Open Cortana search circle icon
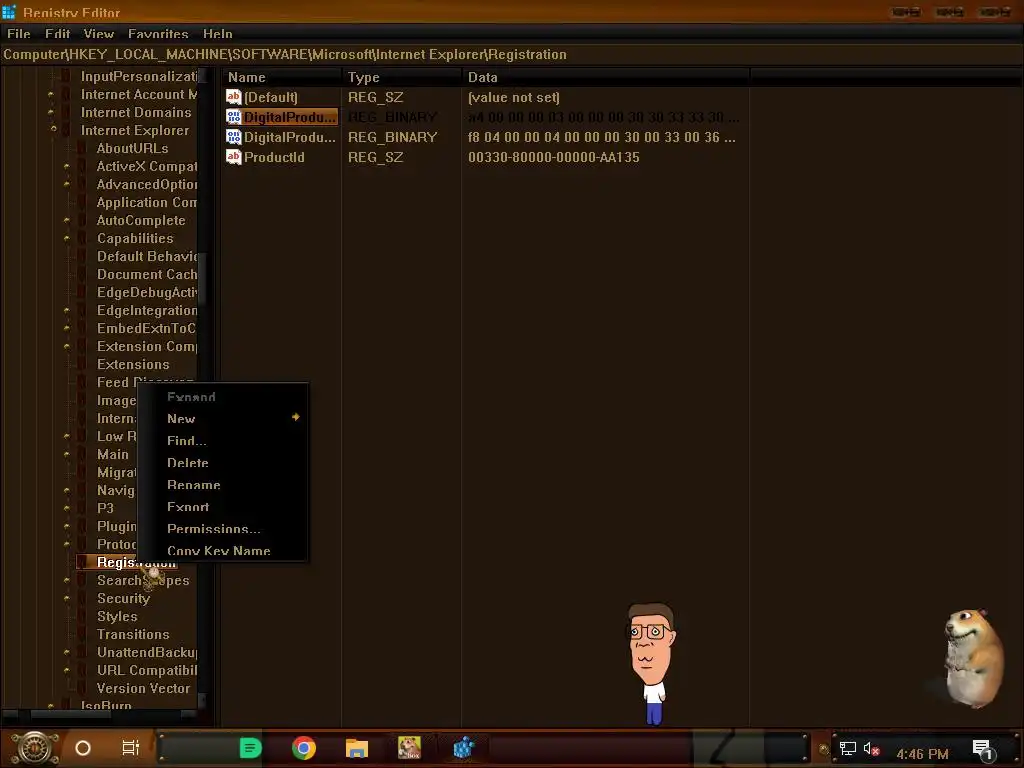This screenshot has width=1024, height=768. [x=83, y=748]
